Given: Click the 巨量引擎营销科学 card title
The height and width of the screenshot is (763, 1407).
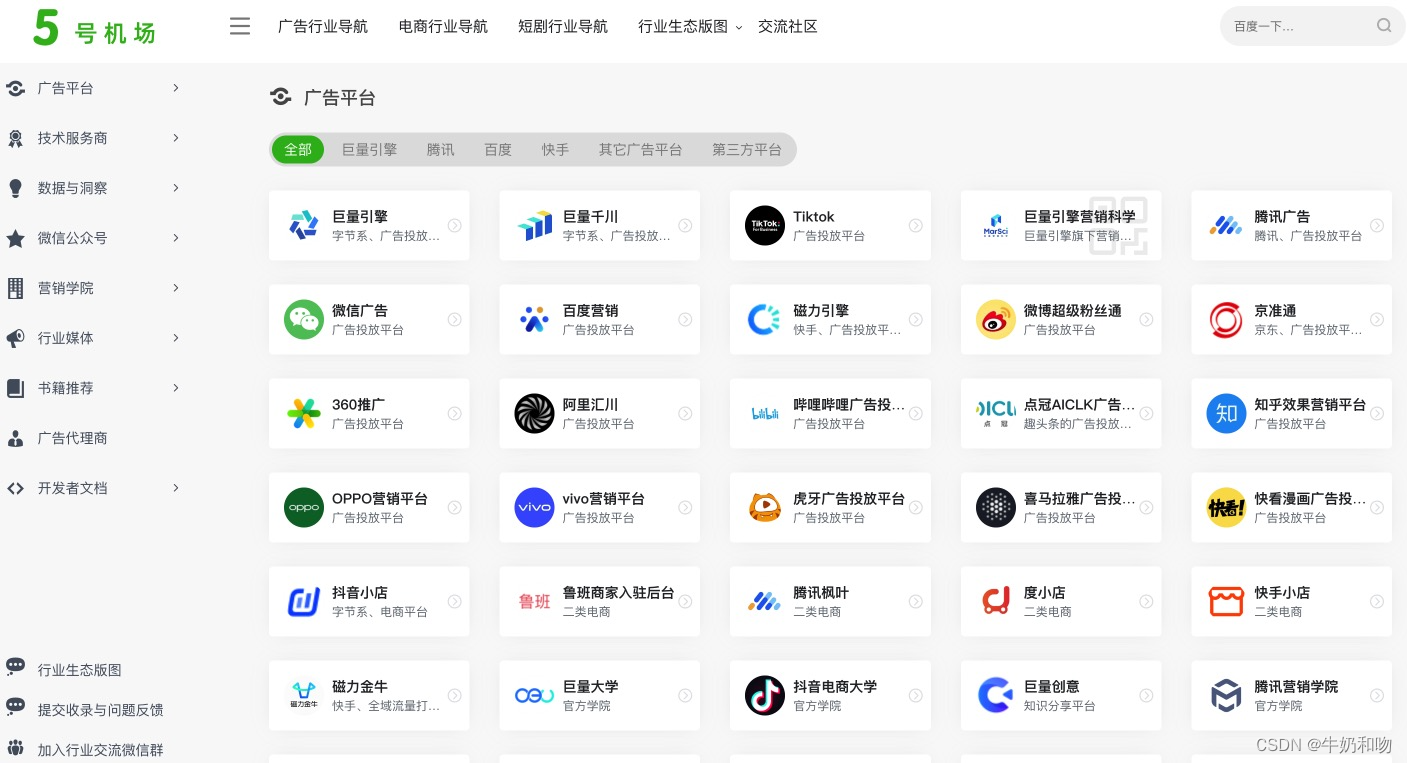Looking at the screenshot, I should point(1080,217).
